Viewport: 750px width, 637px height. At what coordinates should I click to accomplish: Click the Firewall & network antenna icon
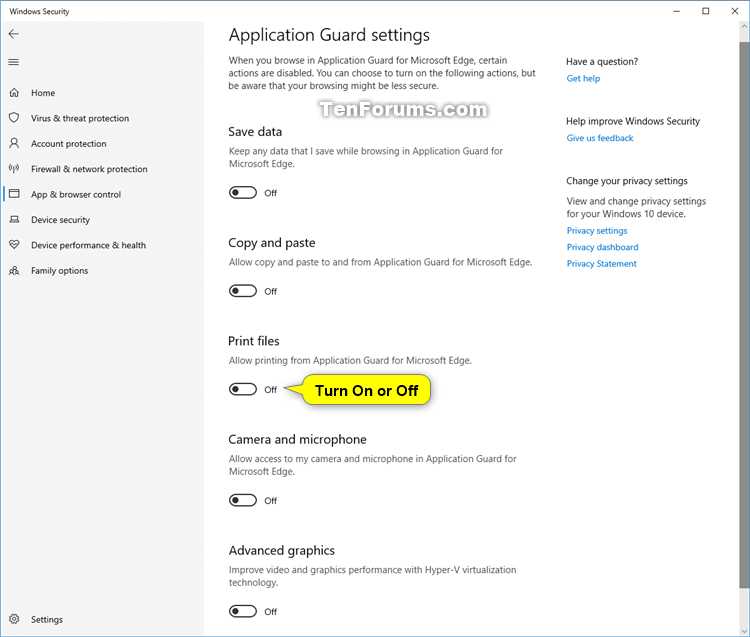[14, 168]
